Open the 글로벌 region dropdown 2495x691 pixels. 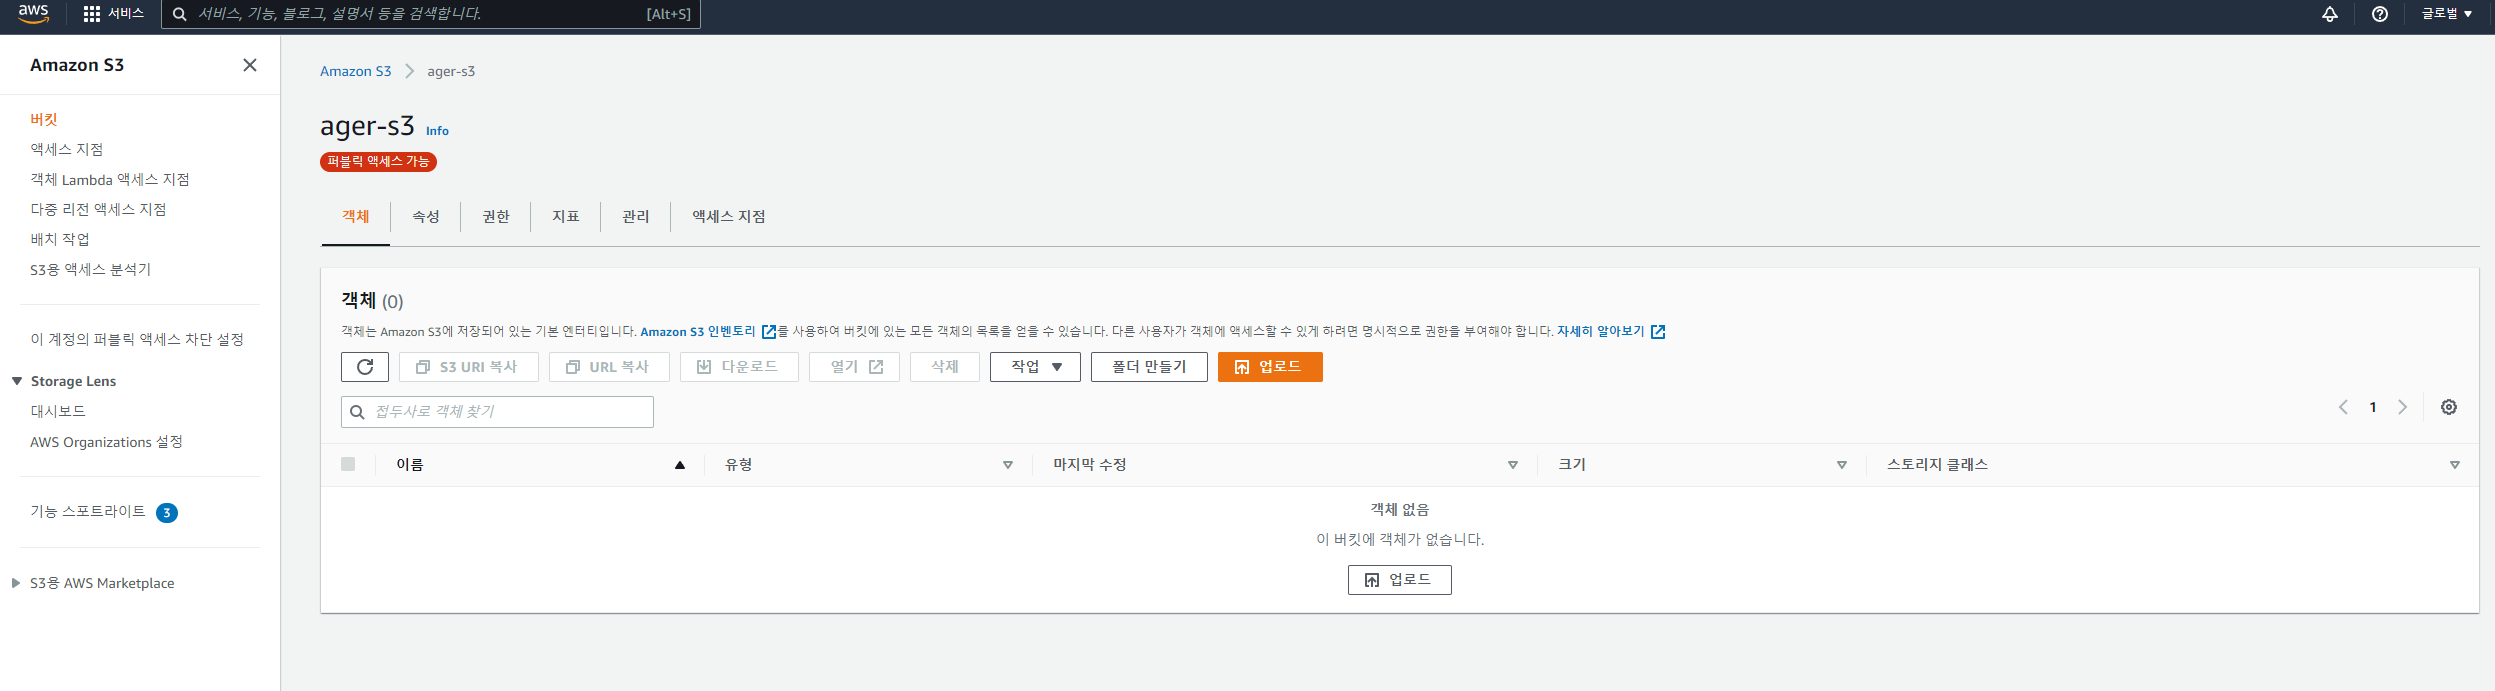click(x=2446, y=14)
